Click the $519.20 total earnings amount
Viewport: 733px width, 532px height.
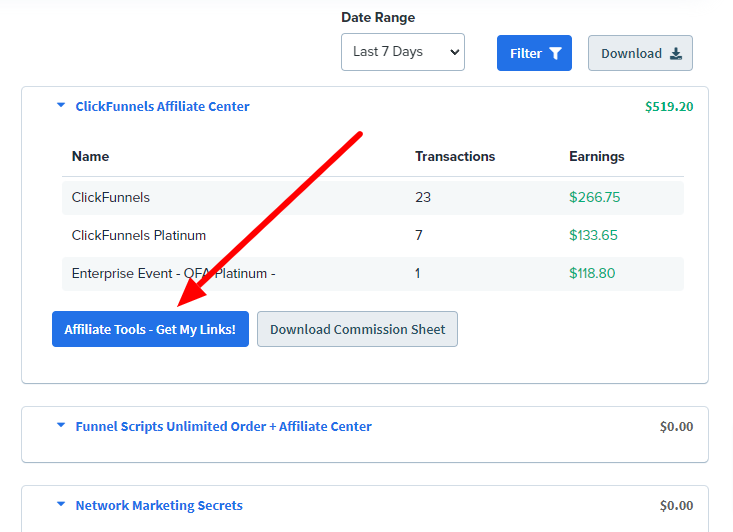[669, 107]
